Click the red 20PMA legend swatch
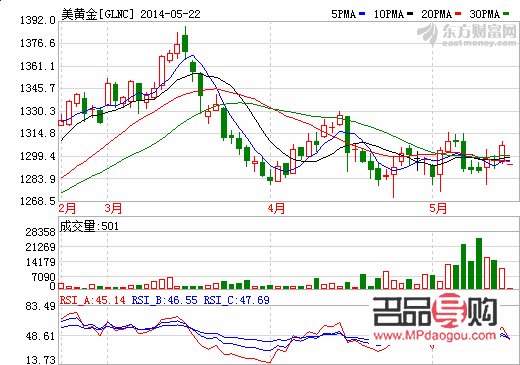This screenshot has height=365, width=520. [x=458, y=14]
